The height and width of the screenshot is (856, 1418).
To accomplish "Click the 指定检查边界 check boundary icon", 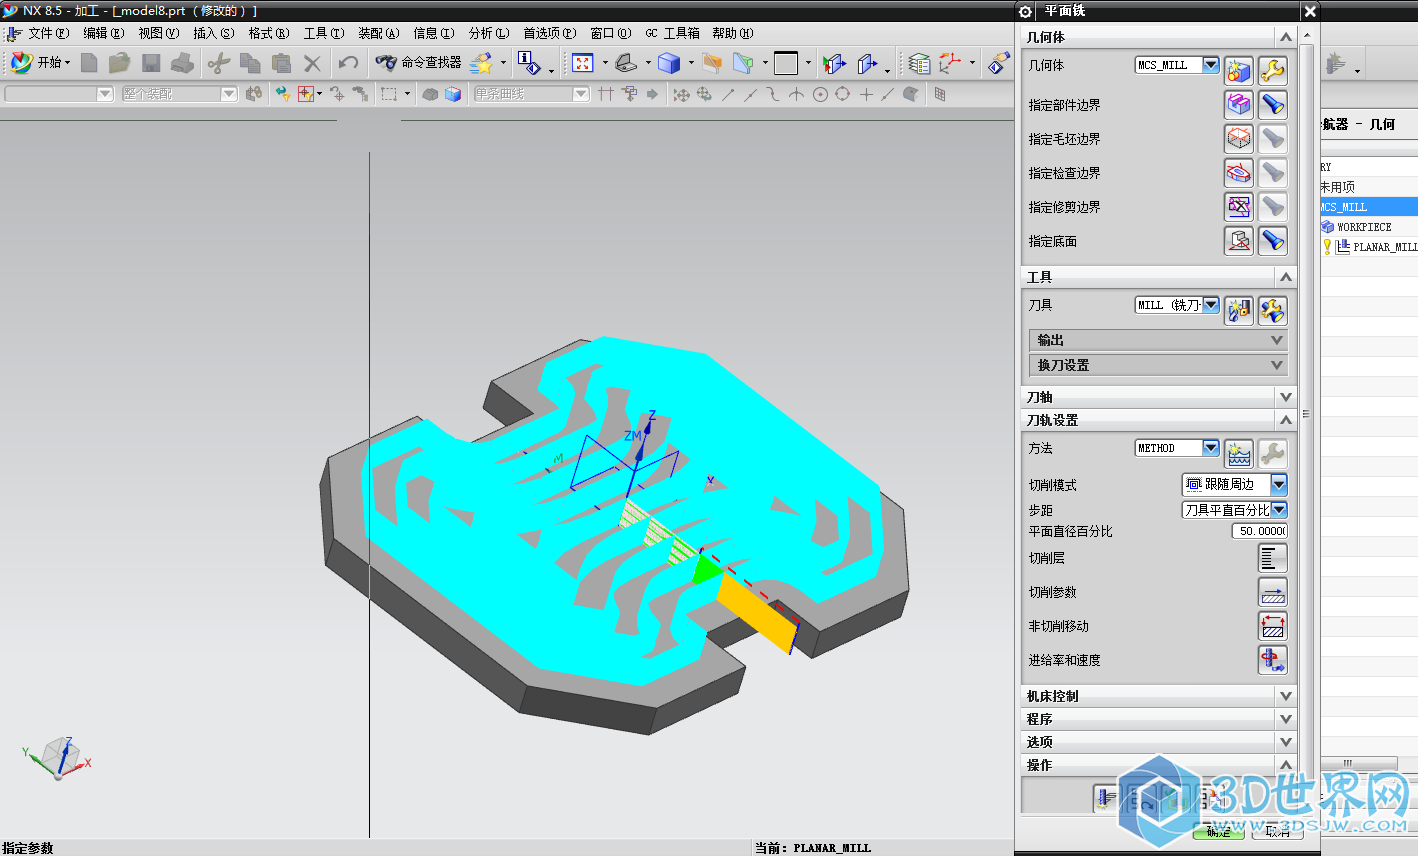I will (x=1239, y=172).
